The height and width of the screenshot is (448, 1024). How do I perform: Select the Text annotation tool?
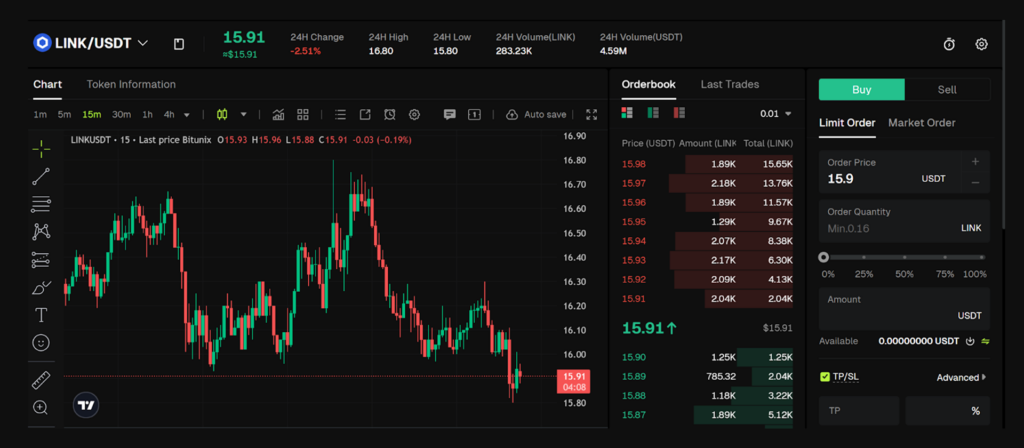(41, 315)
